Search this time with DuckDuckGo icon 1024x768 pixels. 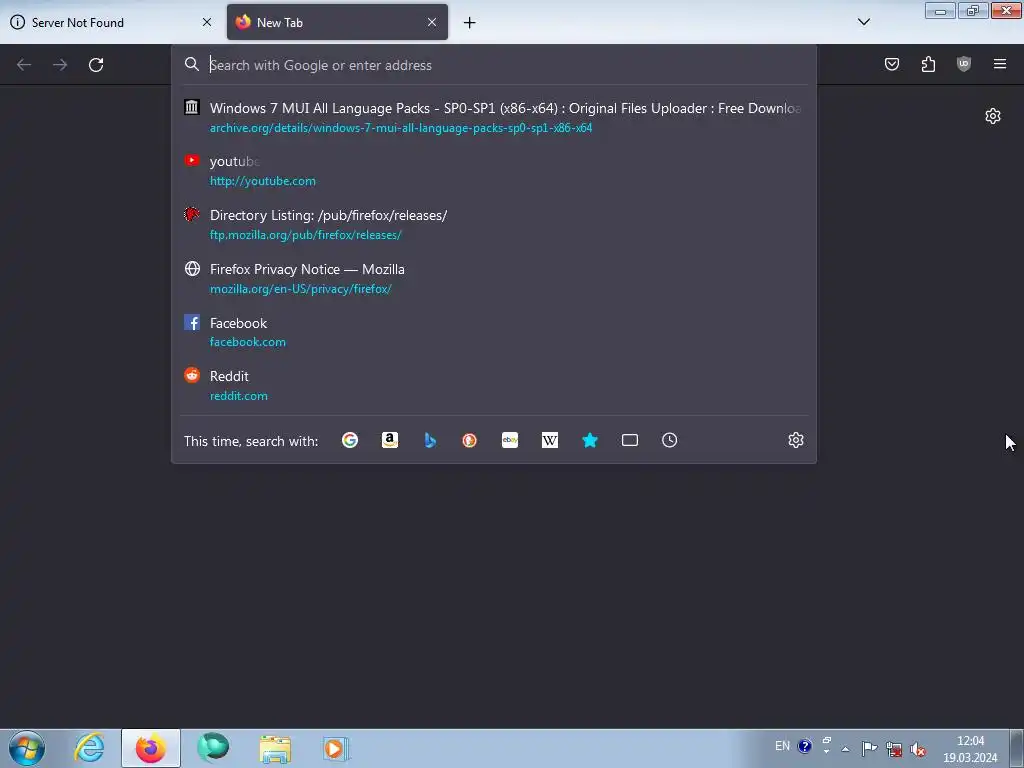tap(470, 440)
